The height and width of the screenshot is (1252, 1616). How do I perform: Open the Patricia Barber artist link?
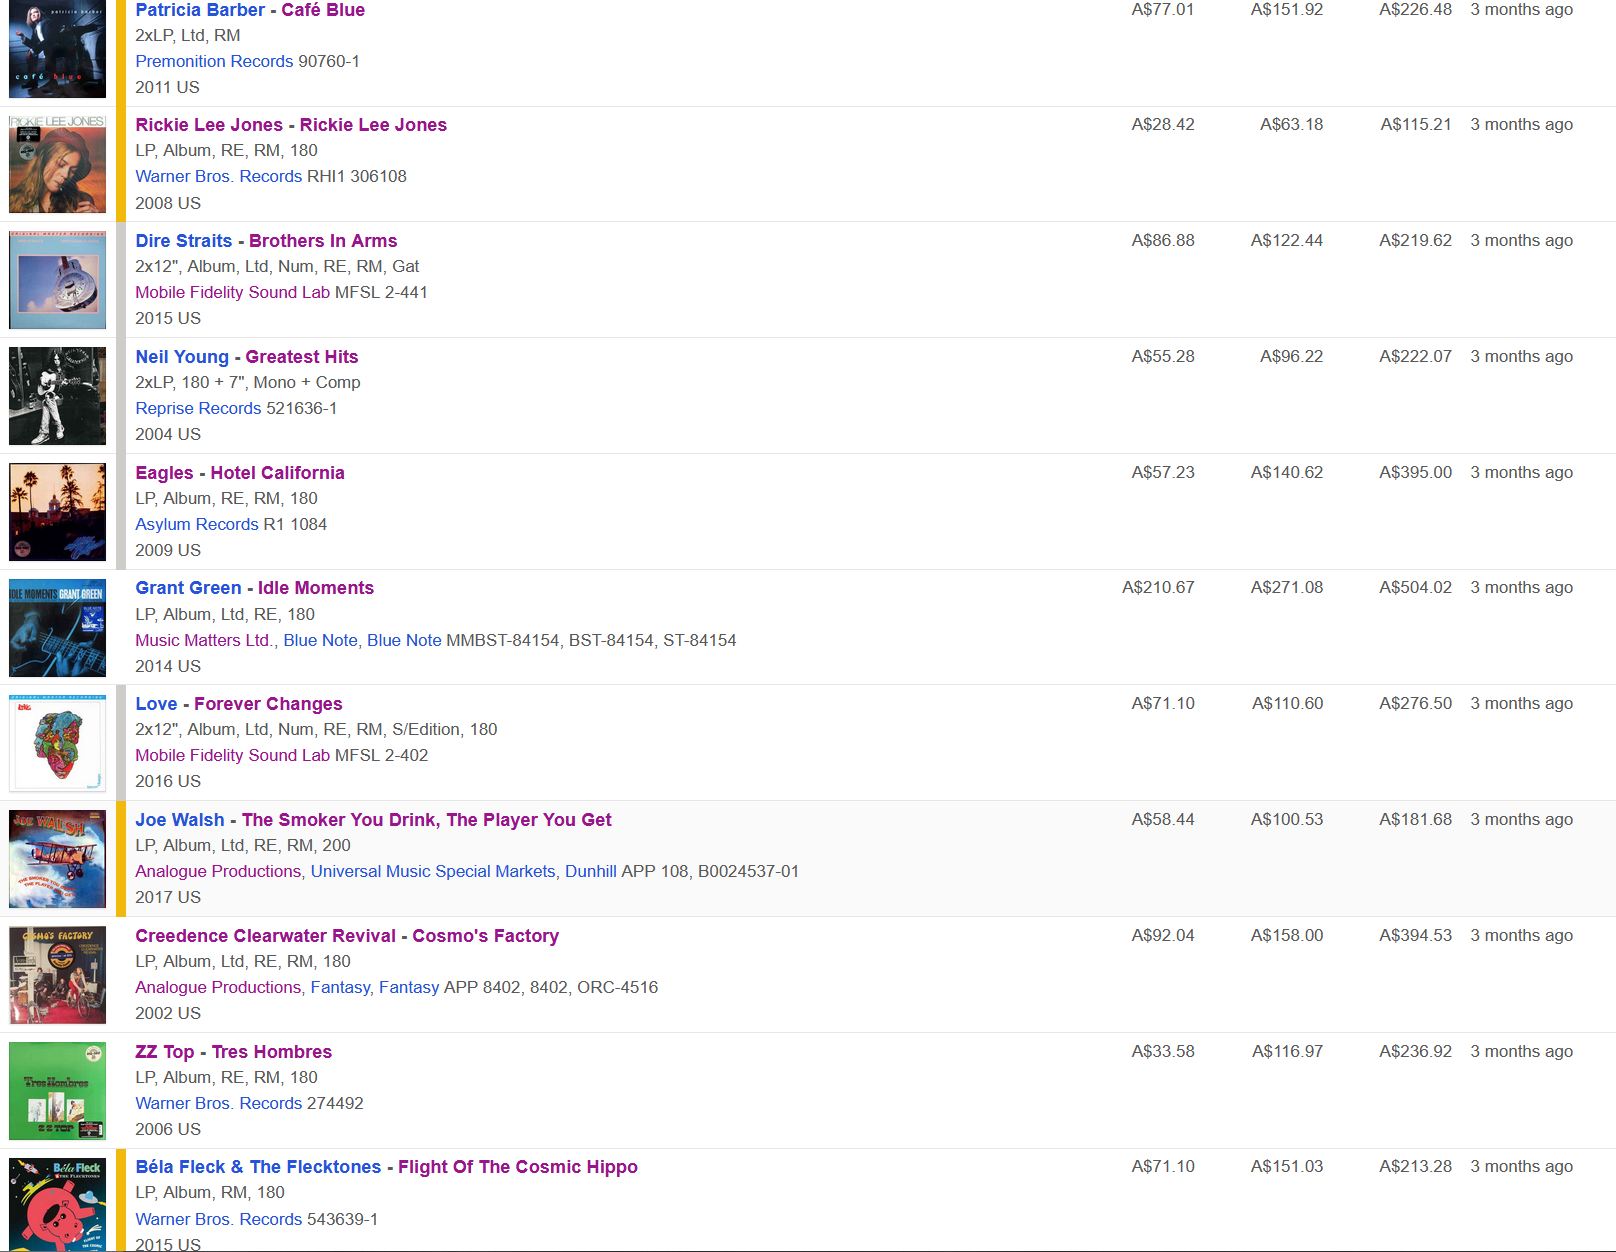(200, 10)
